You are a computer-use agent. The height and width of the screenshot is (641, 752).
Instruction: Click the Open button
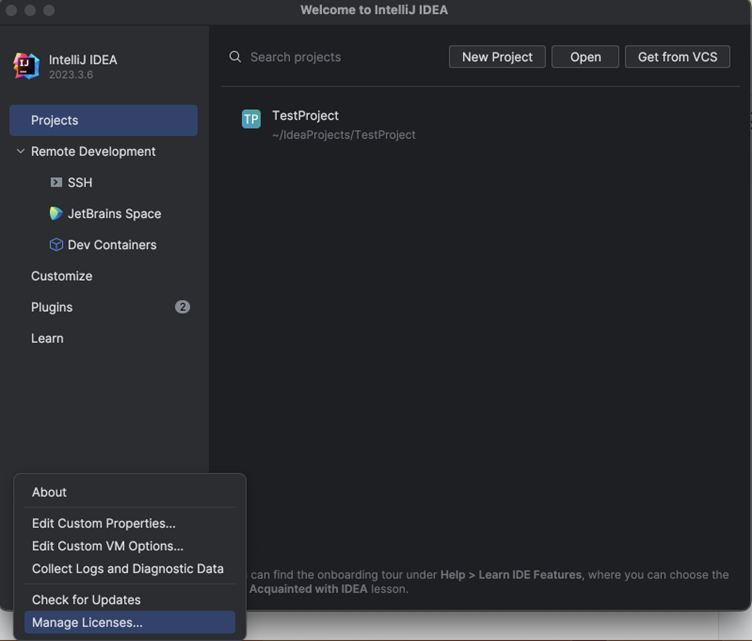tap(585, 57)
